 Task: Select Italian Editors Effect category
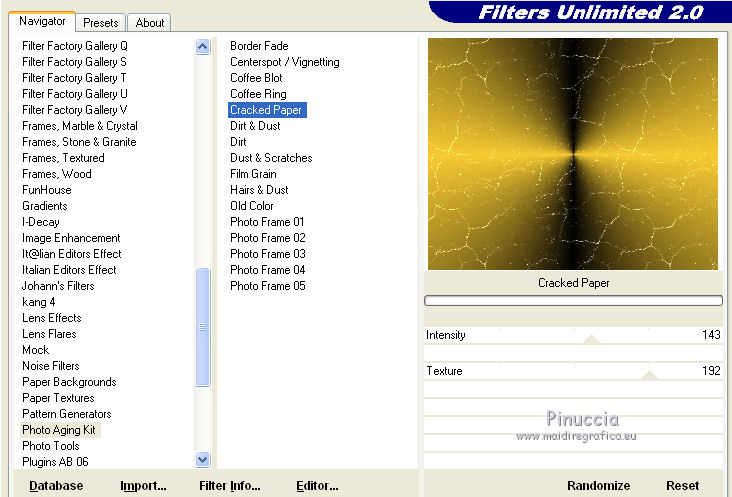[x=69, y=270]
